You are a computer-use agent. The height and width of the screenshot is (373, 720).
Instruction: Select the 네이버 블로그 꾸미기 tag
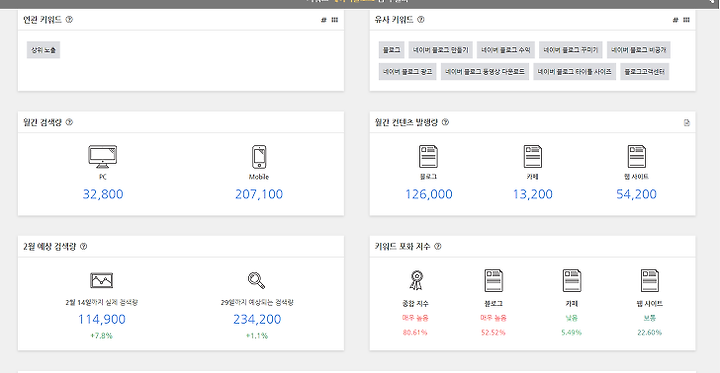tap(571, 50)
